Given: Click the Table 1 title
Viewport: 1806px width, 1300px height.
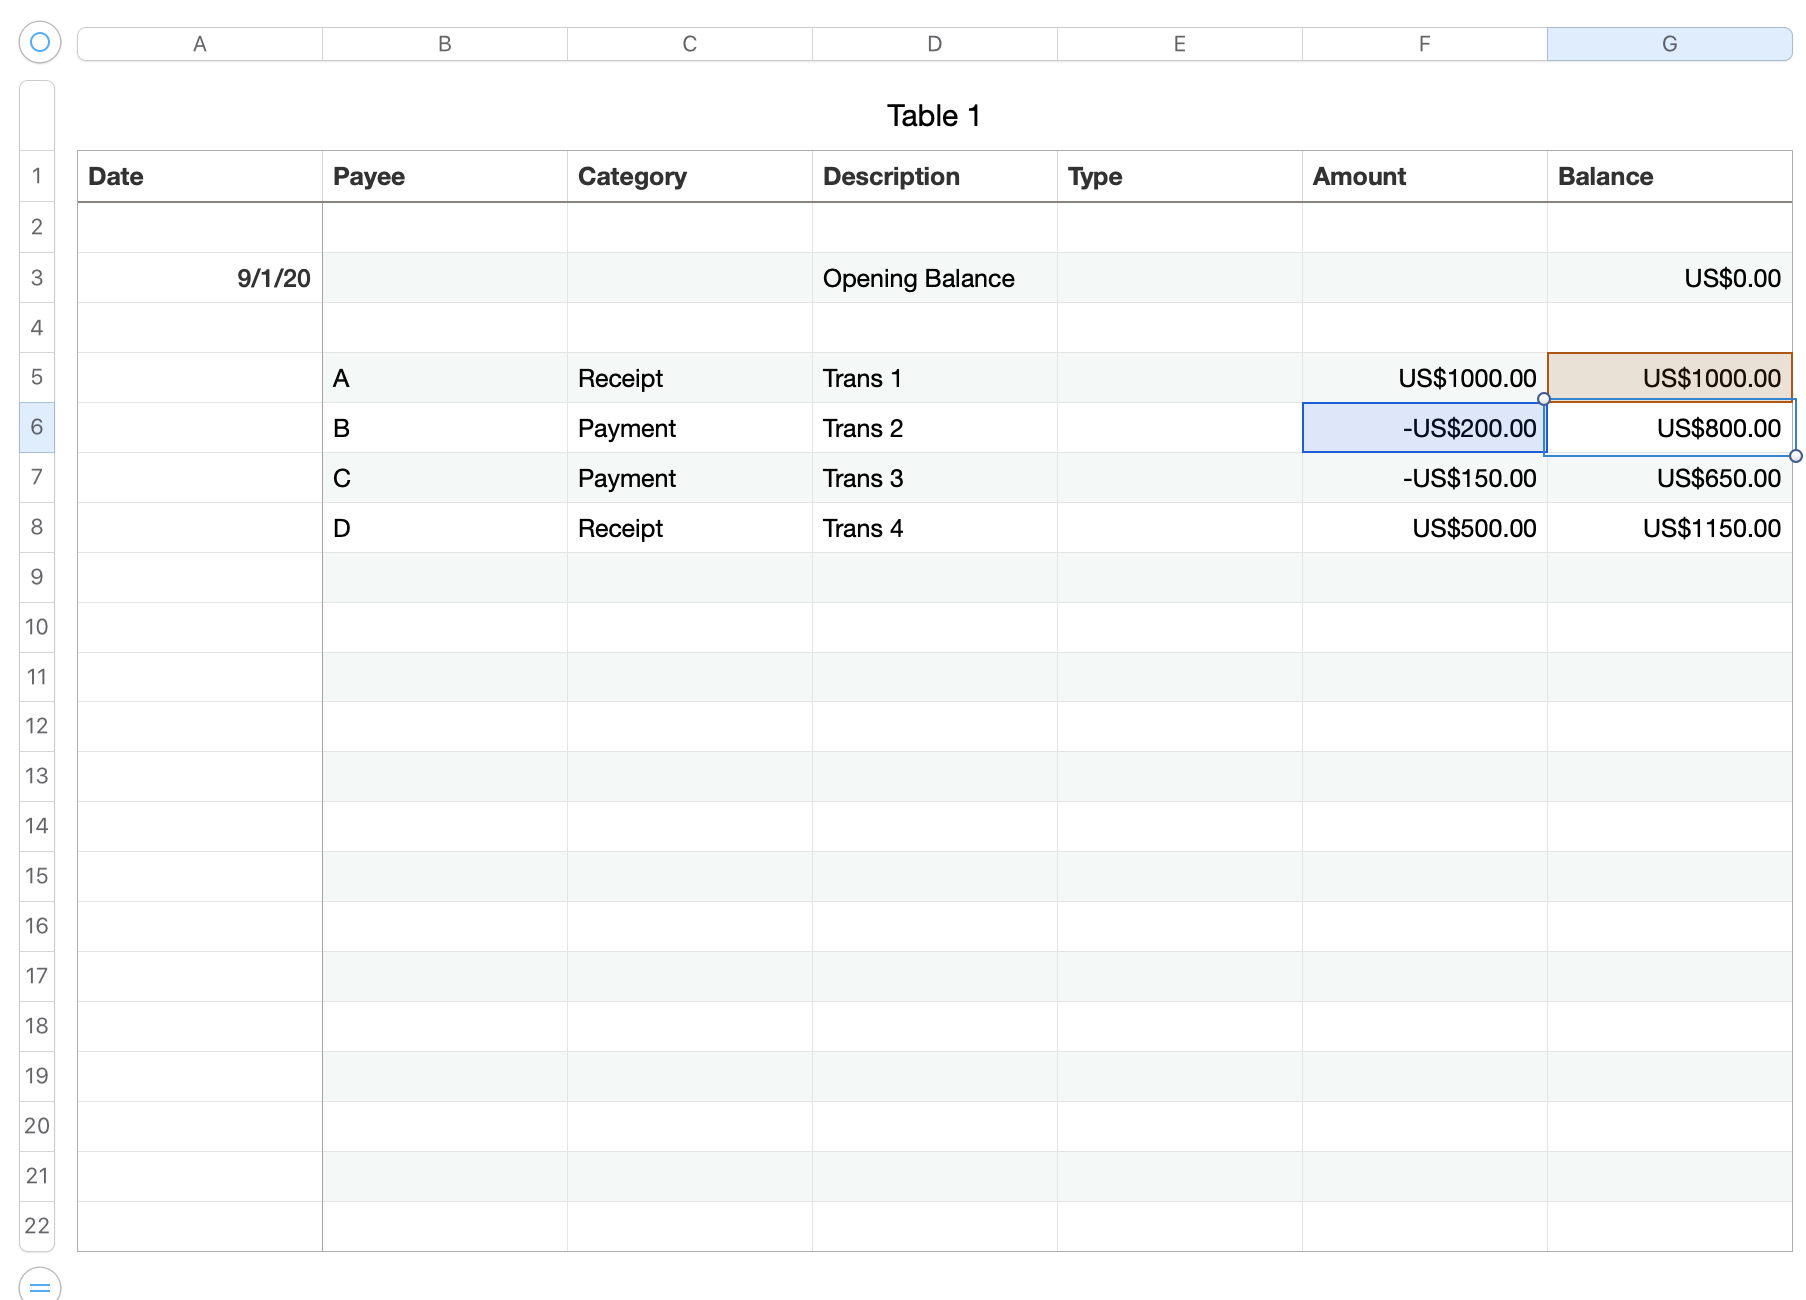Looking at the screenshot, I should (934, 116).
